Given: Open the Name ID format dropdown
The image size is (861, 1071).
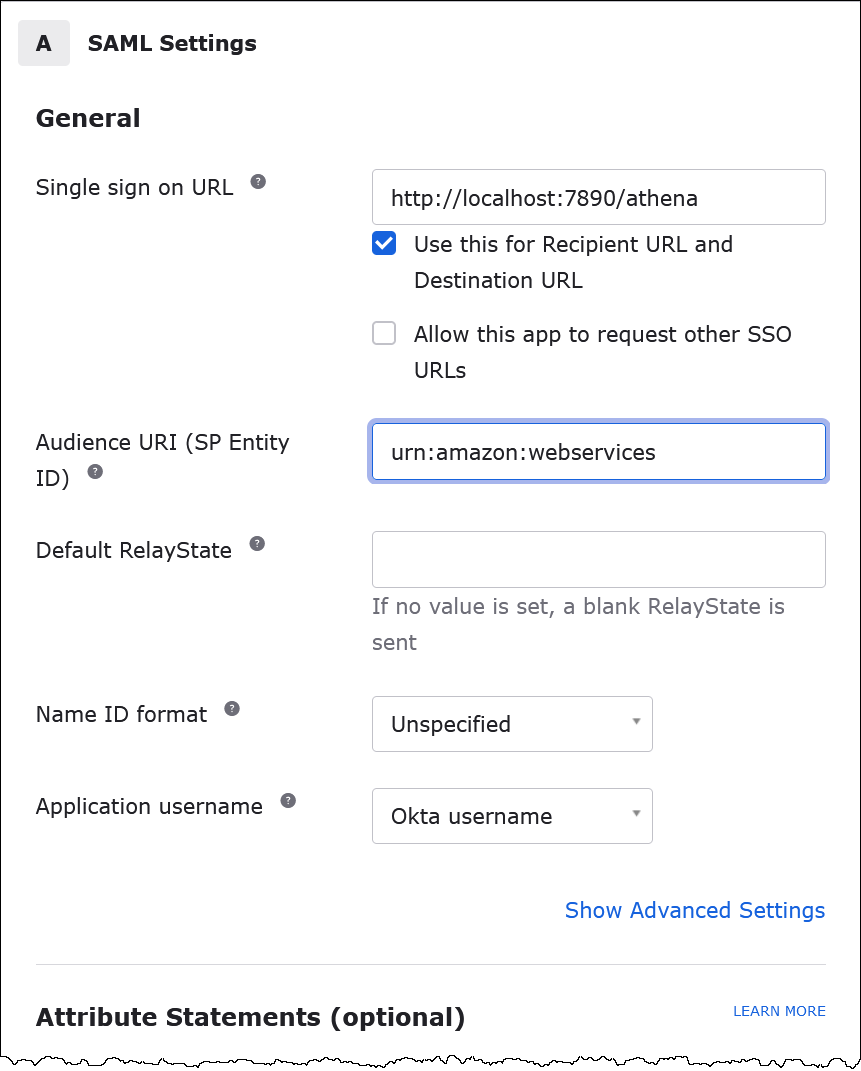Looking at the screenshot, I should click(512, 723).
